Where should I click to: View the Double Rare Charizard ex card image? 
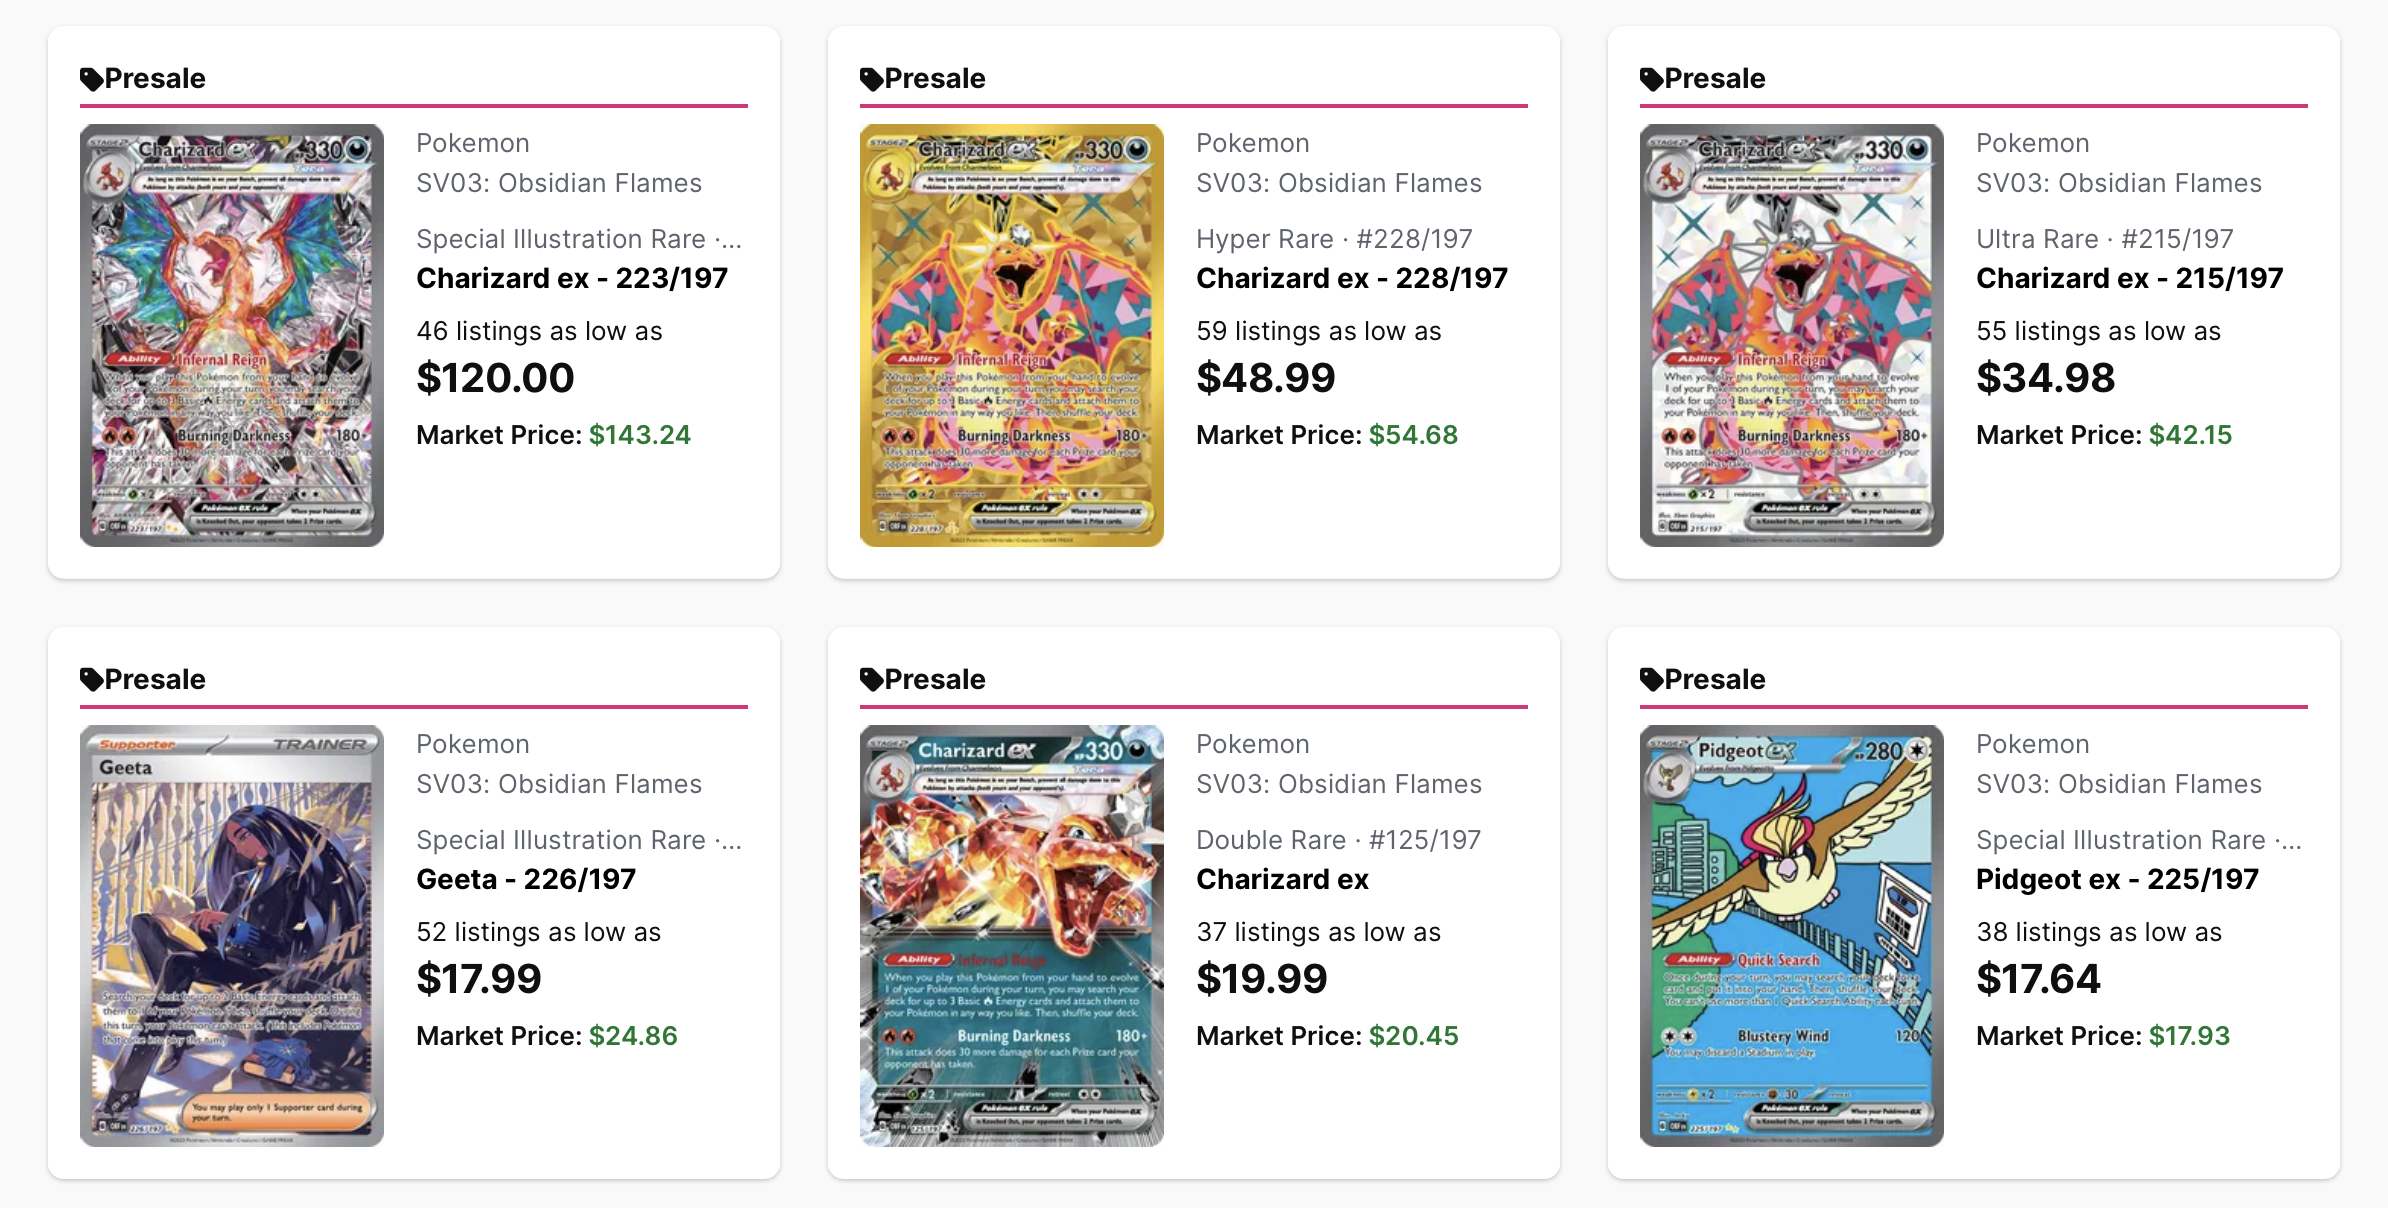[x=1012, y=936]
